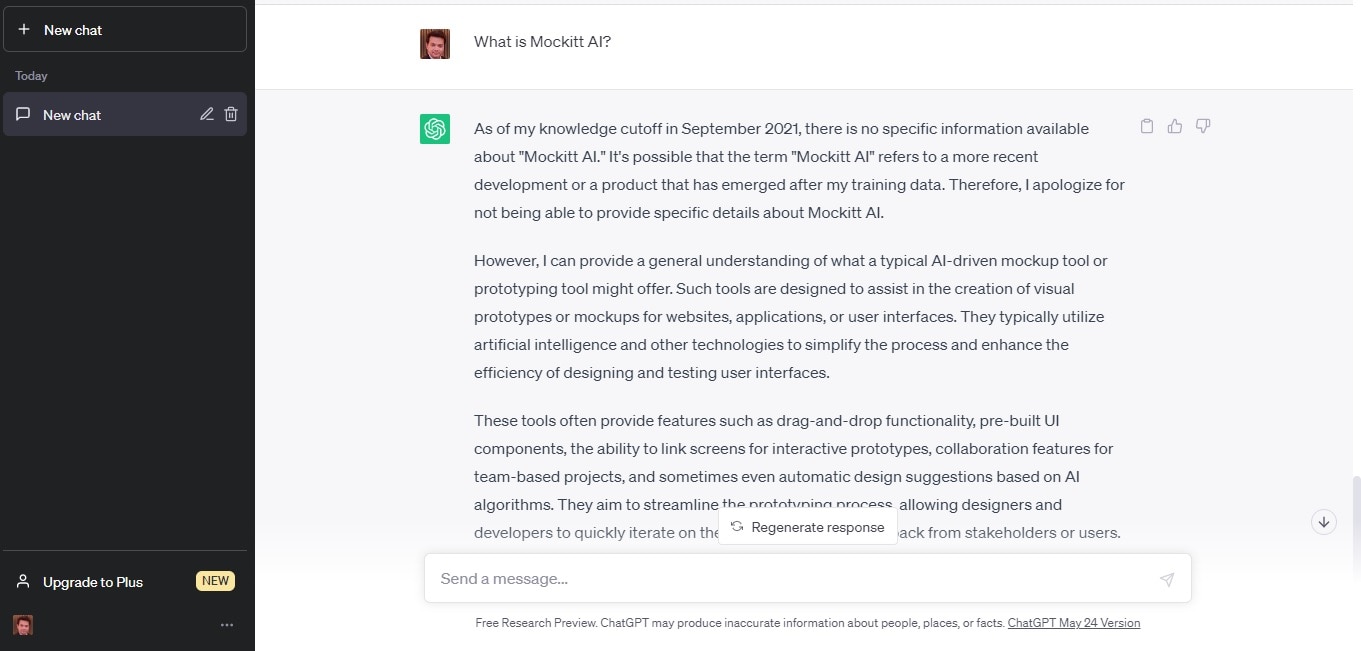Click user profile photo beside the question
Screen dimensions: 1361x651
coord(435,43)
